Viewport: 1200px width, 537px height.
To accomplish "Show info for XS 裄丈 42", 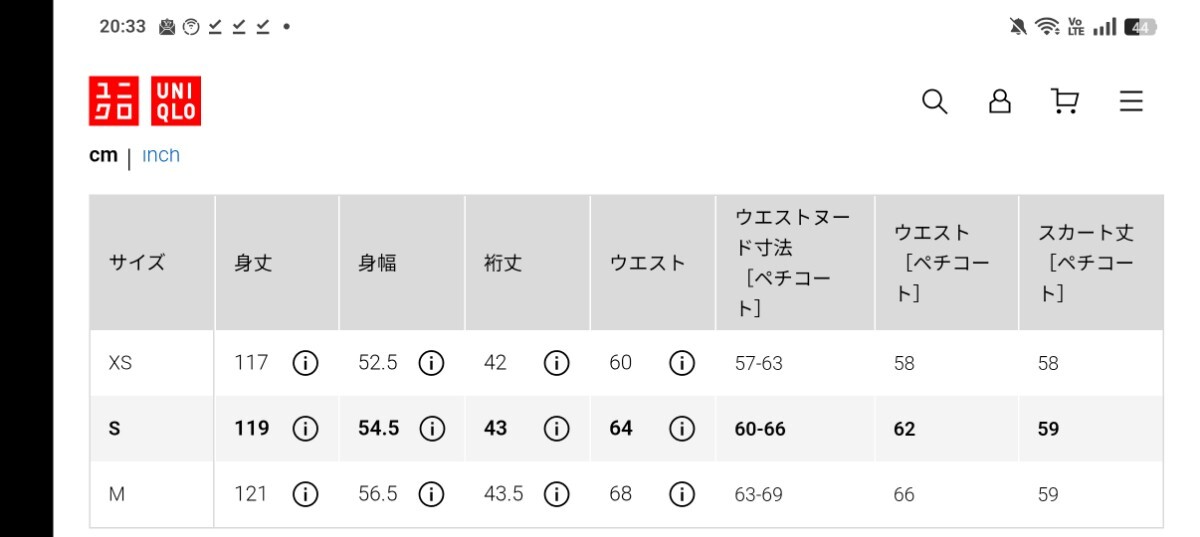I will point(557,363).
